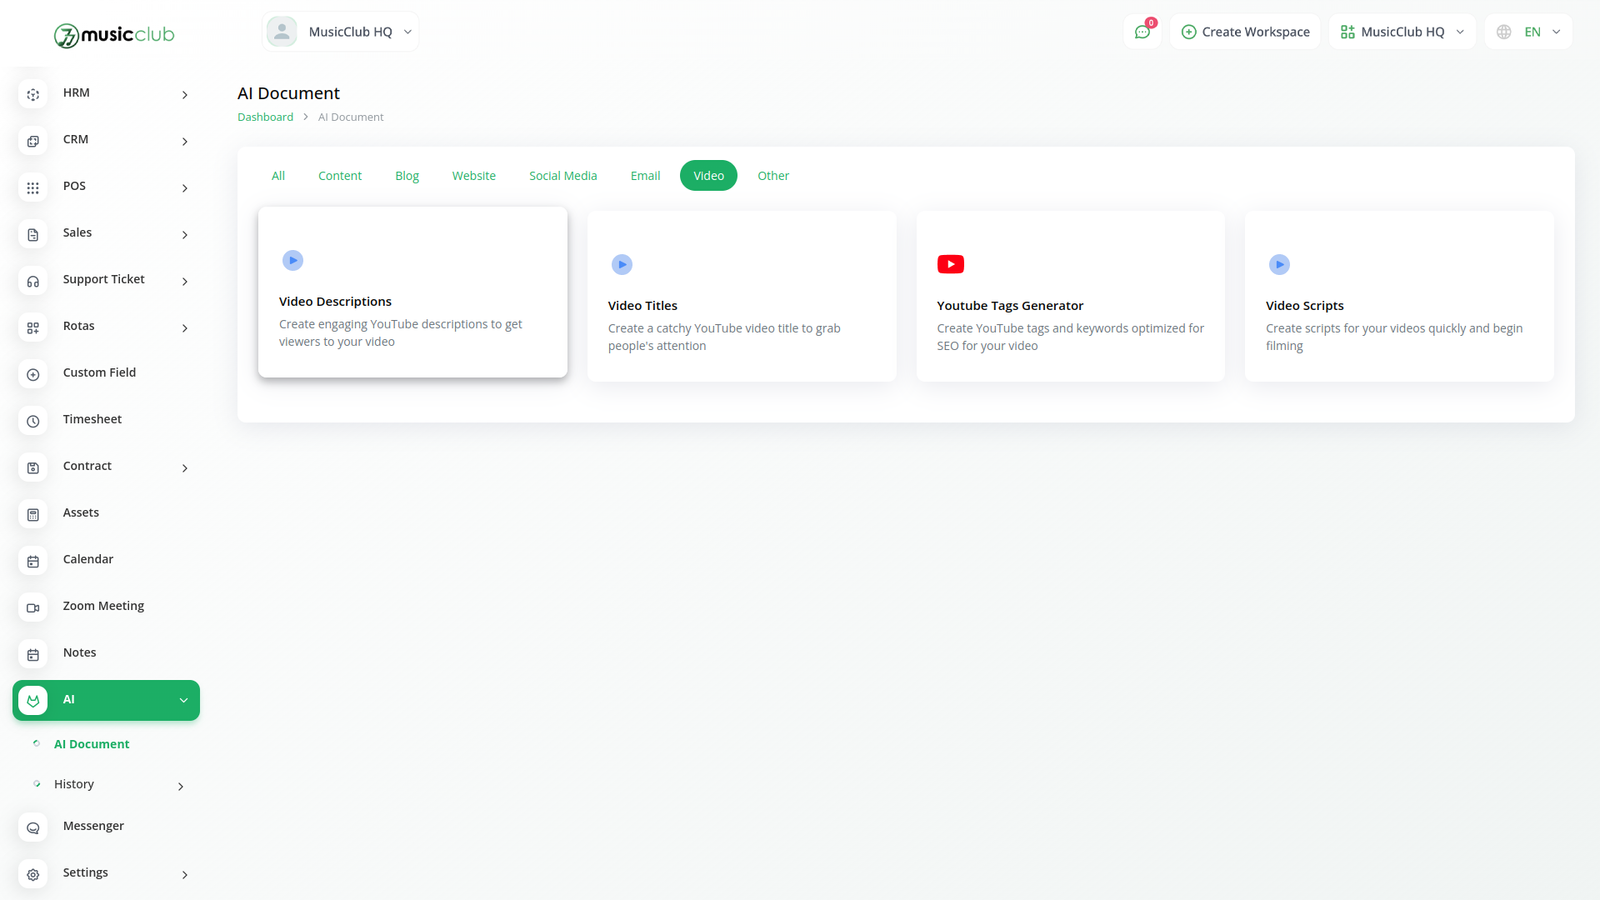Click the Video Descriptions play icon
This screenshot has width=1600, height=900.
click(293, 260)
